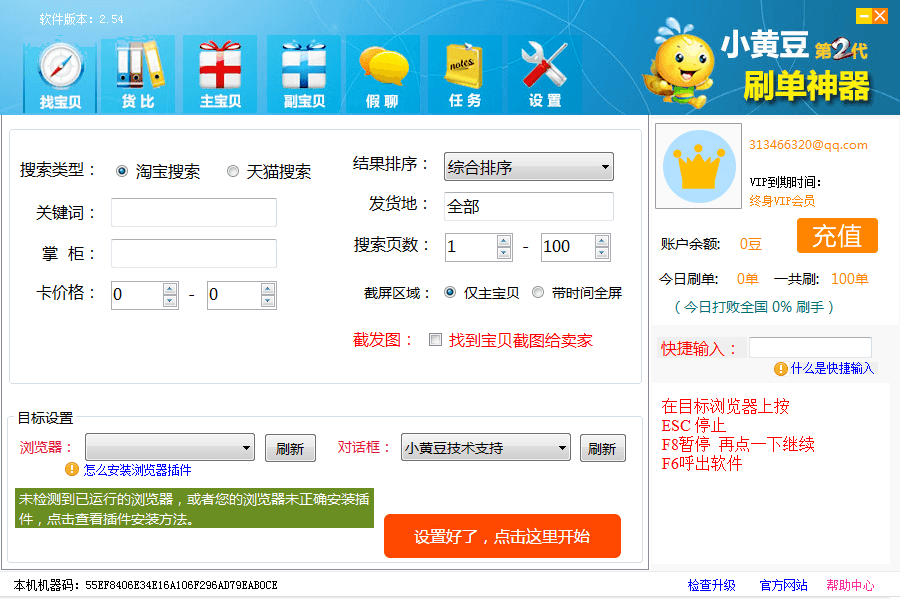Increase the minimum 卡价格 value
Screen dimensions: 900x600
coord(170,289)
